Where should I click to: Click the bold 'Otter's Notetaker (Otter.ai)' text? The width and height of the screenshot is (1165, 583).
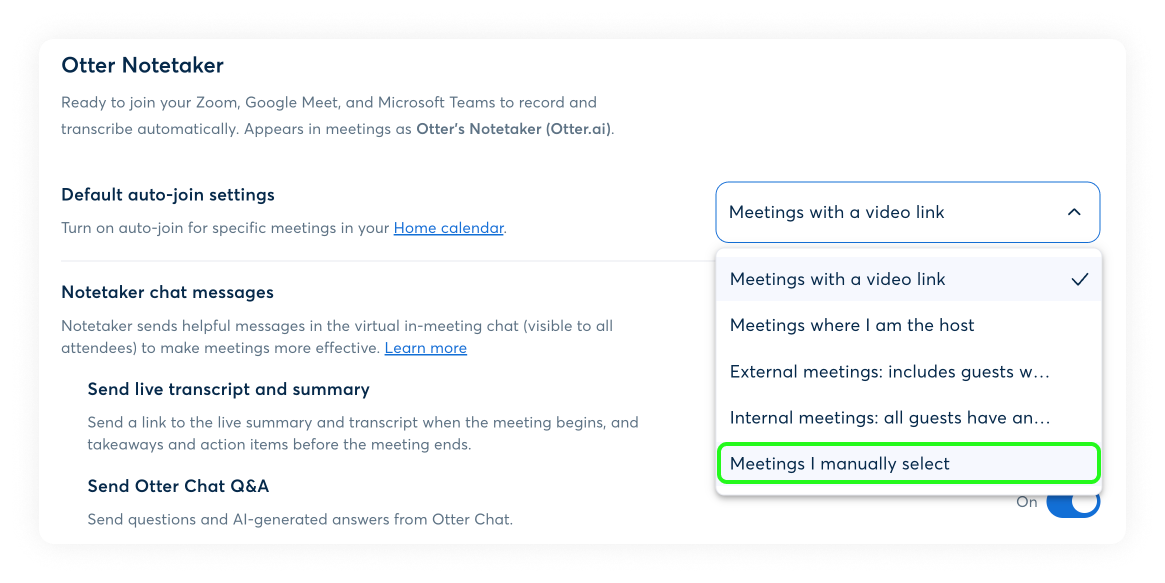click(x=514, y=129)
